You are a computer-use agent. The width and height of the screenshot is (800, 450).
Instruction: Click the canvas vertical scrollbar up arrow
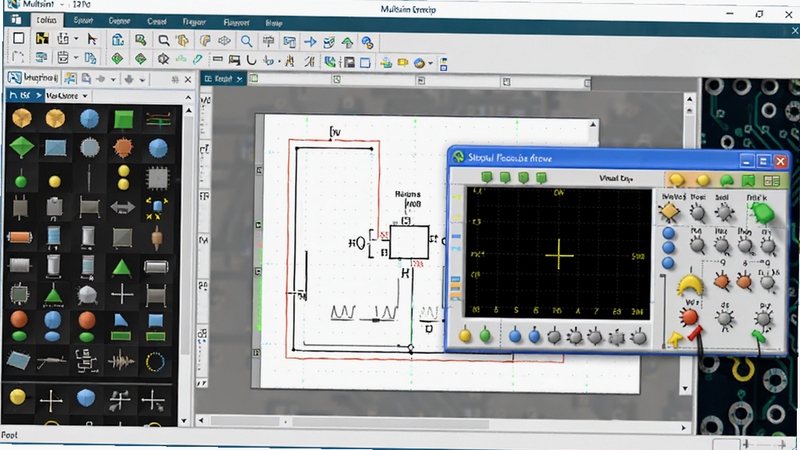click(x=689, y=99)
